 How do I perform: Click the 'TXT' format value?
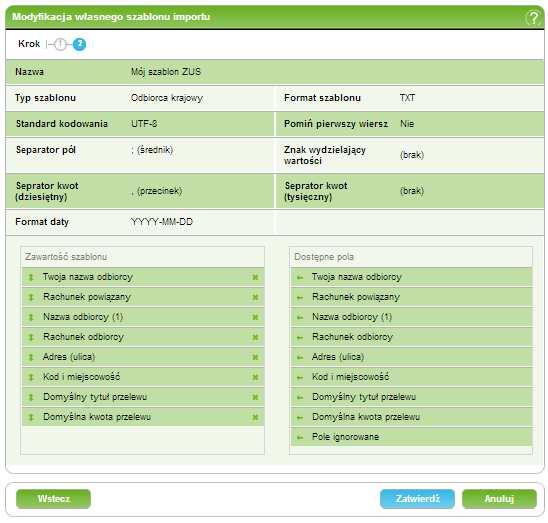tap(408, 98)
